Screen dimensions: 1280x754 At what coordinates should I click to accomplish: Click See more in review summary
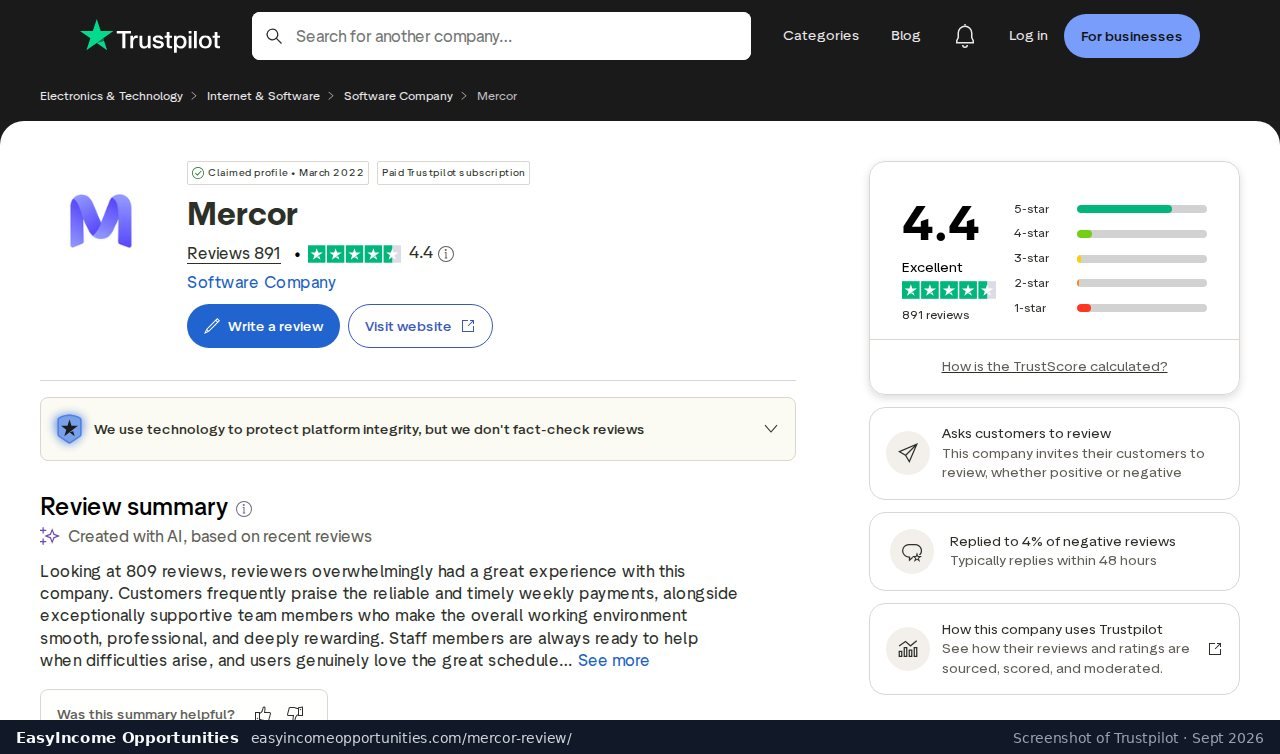coord(613,660)
